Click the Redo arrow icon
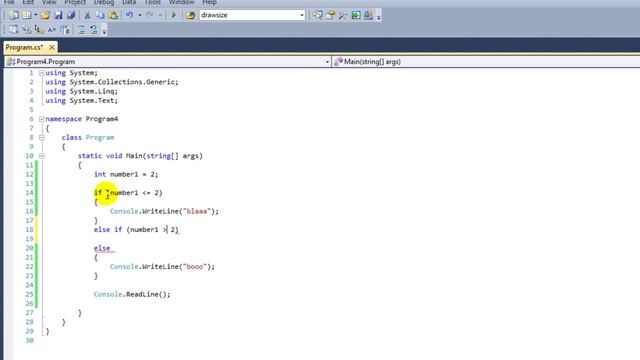640x360 pixels. pos(150,16)
